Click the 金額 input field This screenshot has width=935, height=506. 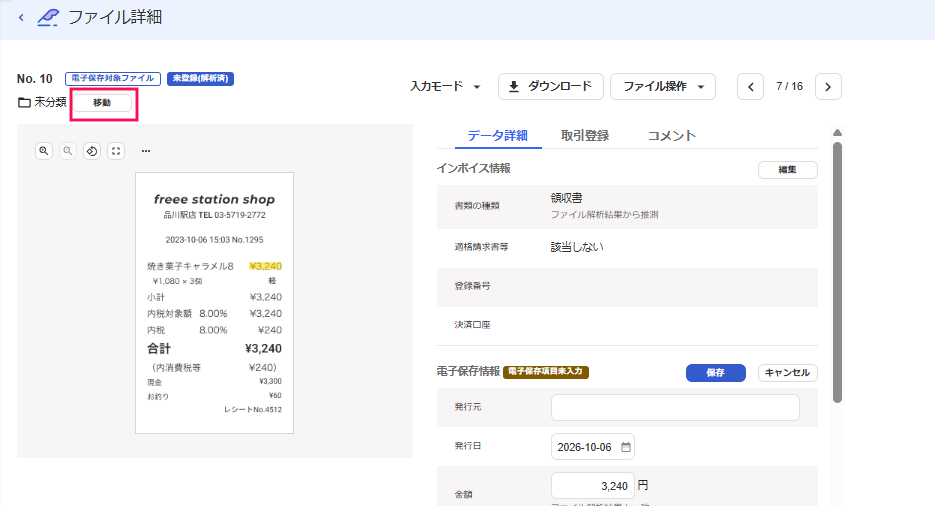point(593,486)
